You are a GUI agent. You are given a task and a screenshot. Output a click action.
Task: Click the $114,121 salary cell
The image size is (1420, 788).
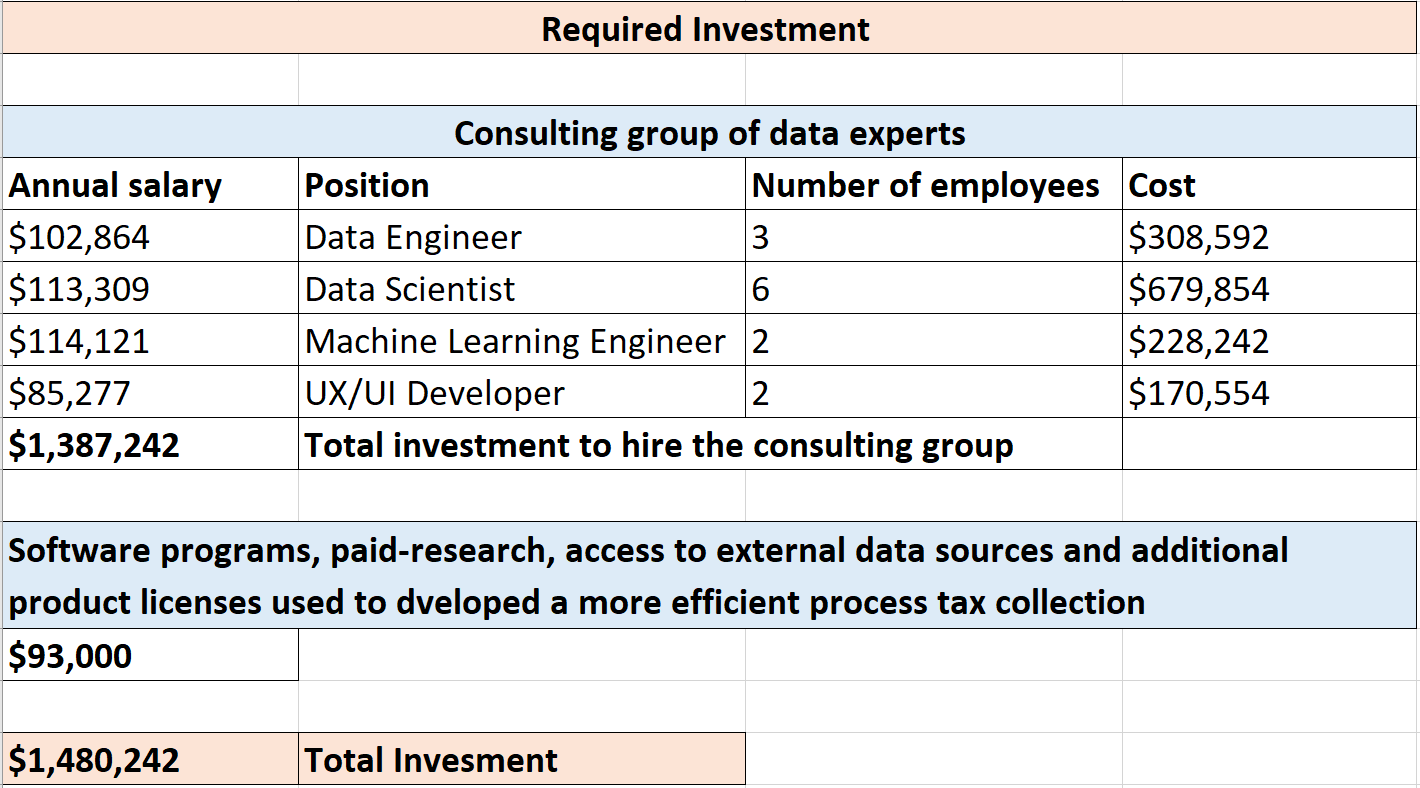click(80, 342)
